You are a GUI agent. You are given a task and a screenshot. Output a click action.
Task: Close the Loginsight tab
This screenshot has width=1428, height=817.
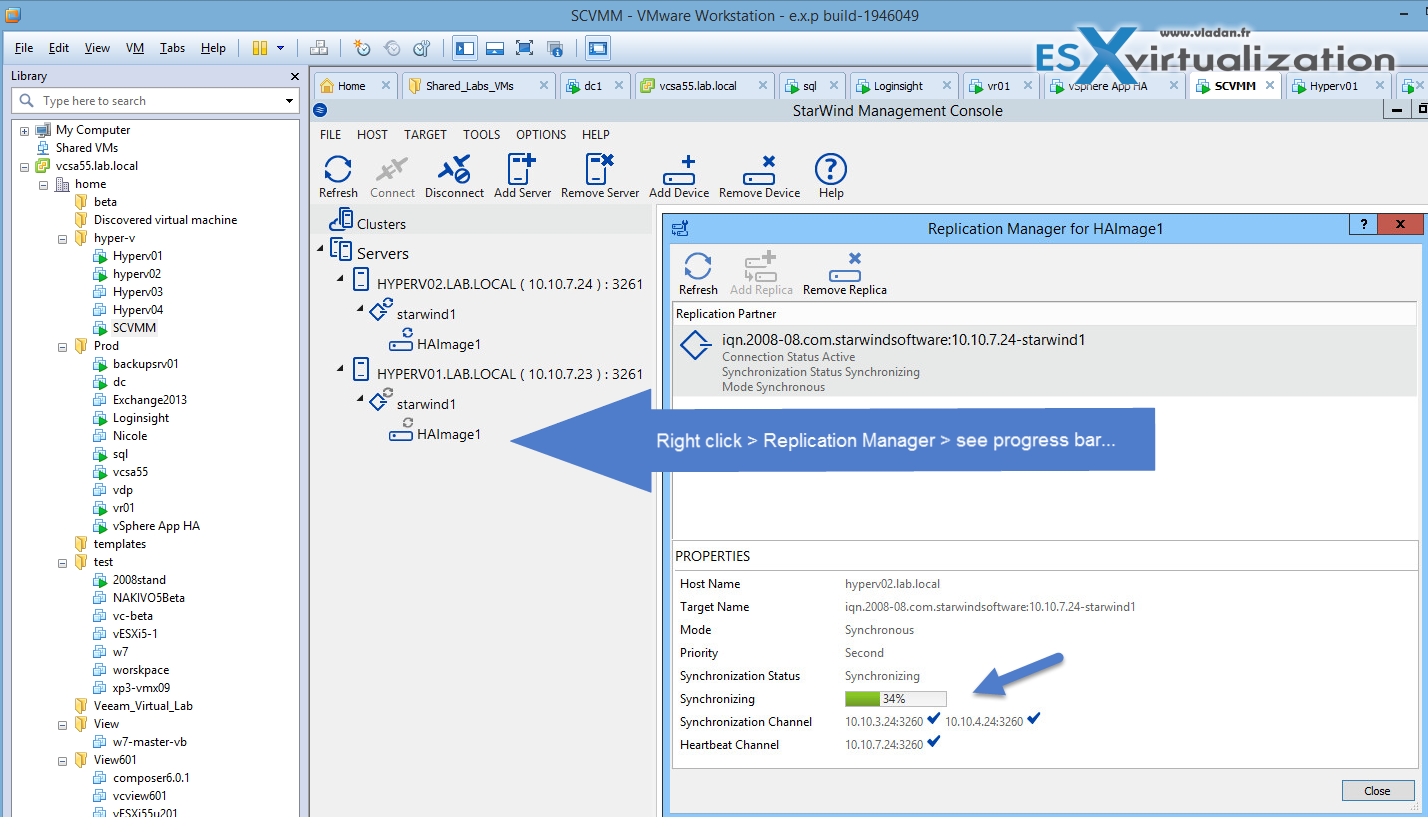pos(945,86)
